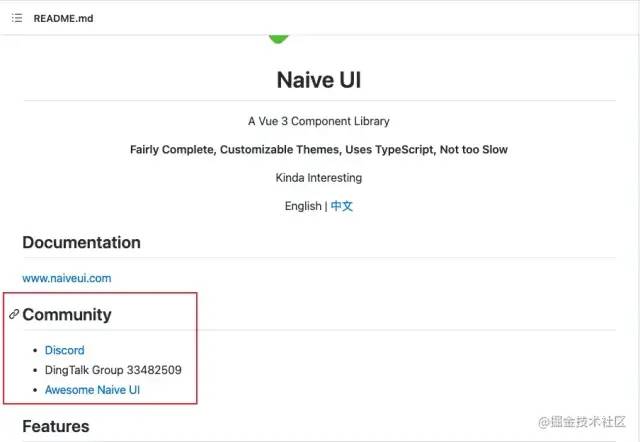Click the Features section heading
This screenshot has height=442, width=640.
click(56, 426)
